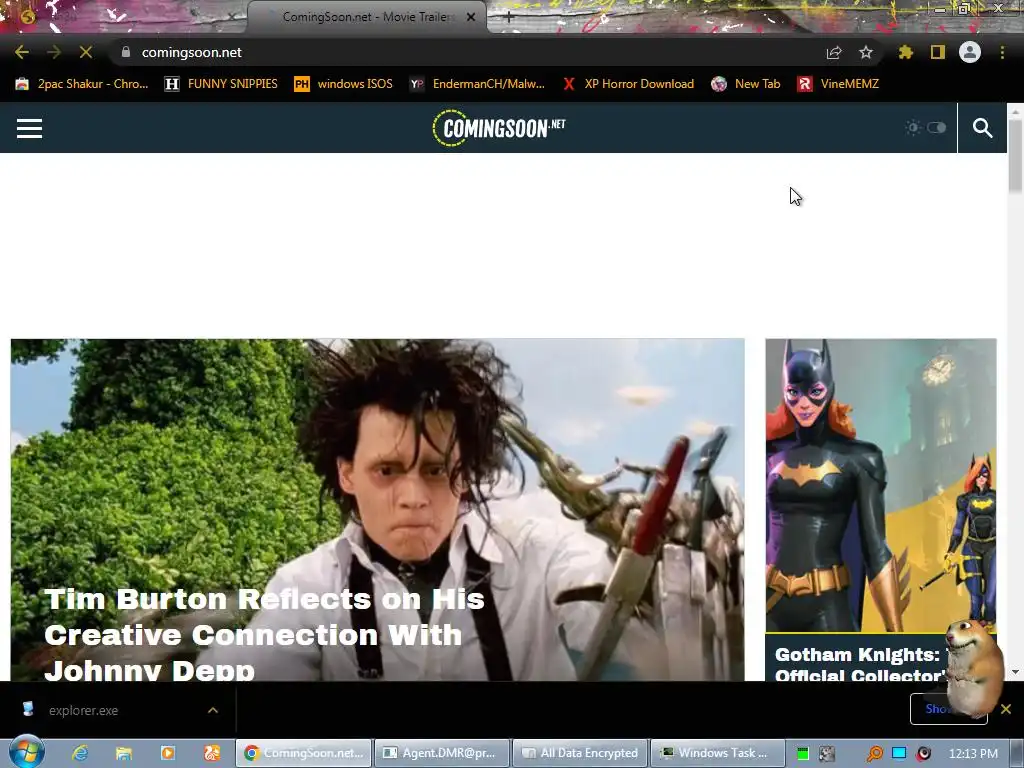Close the downloads bar
This screenshot has width=1024, height=768.
click(1006, 709)
